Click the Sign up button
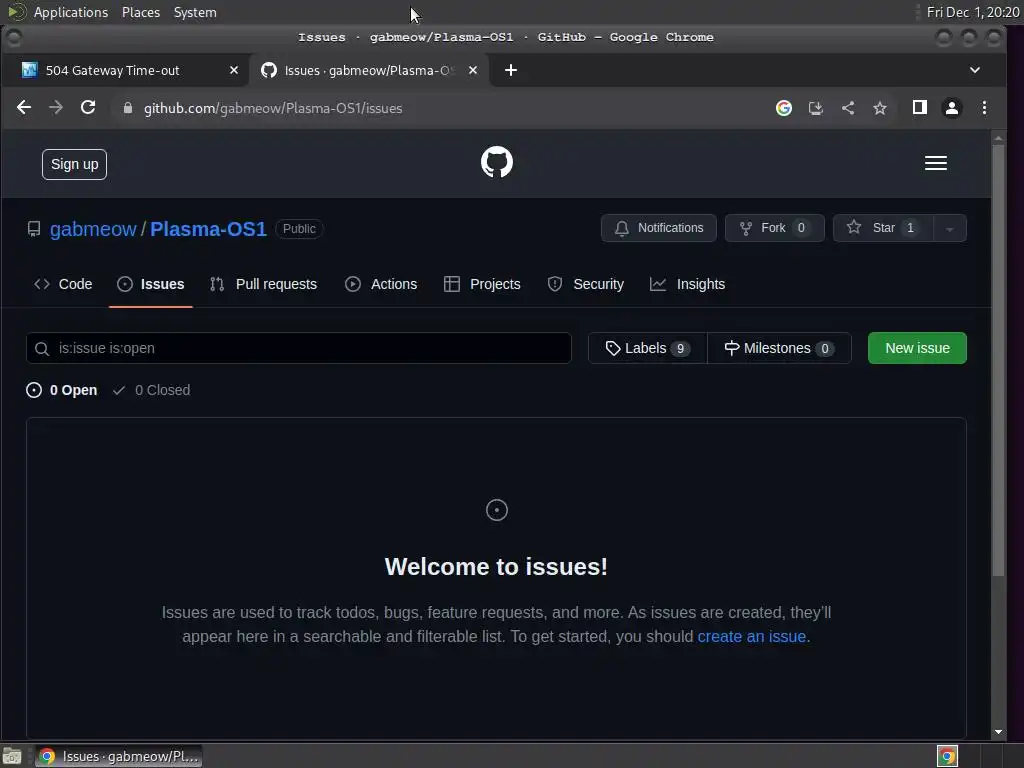Screen dimensions: 1024x768 coord(74,164)
